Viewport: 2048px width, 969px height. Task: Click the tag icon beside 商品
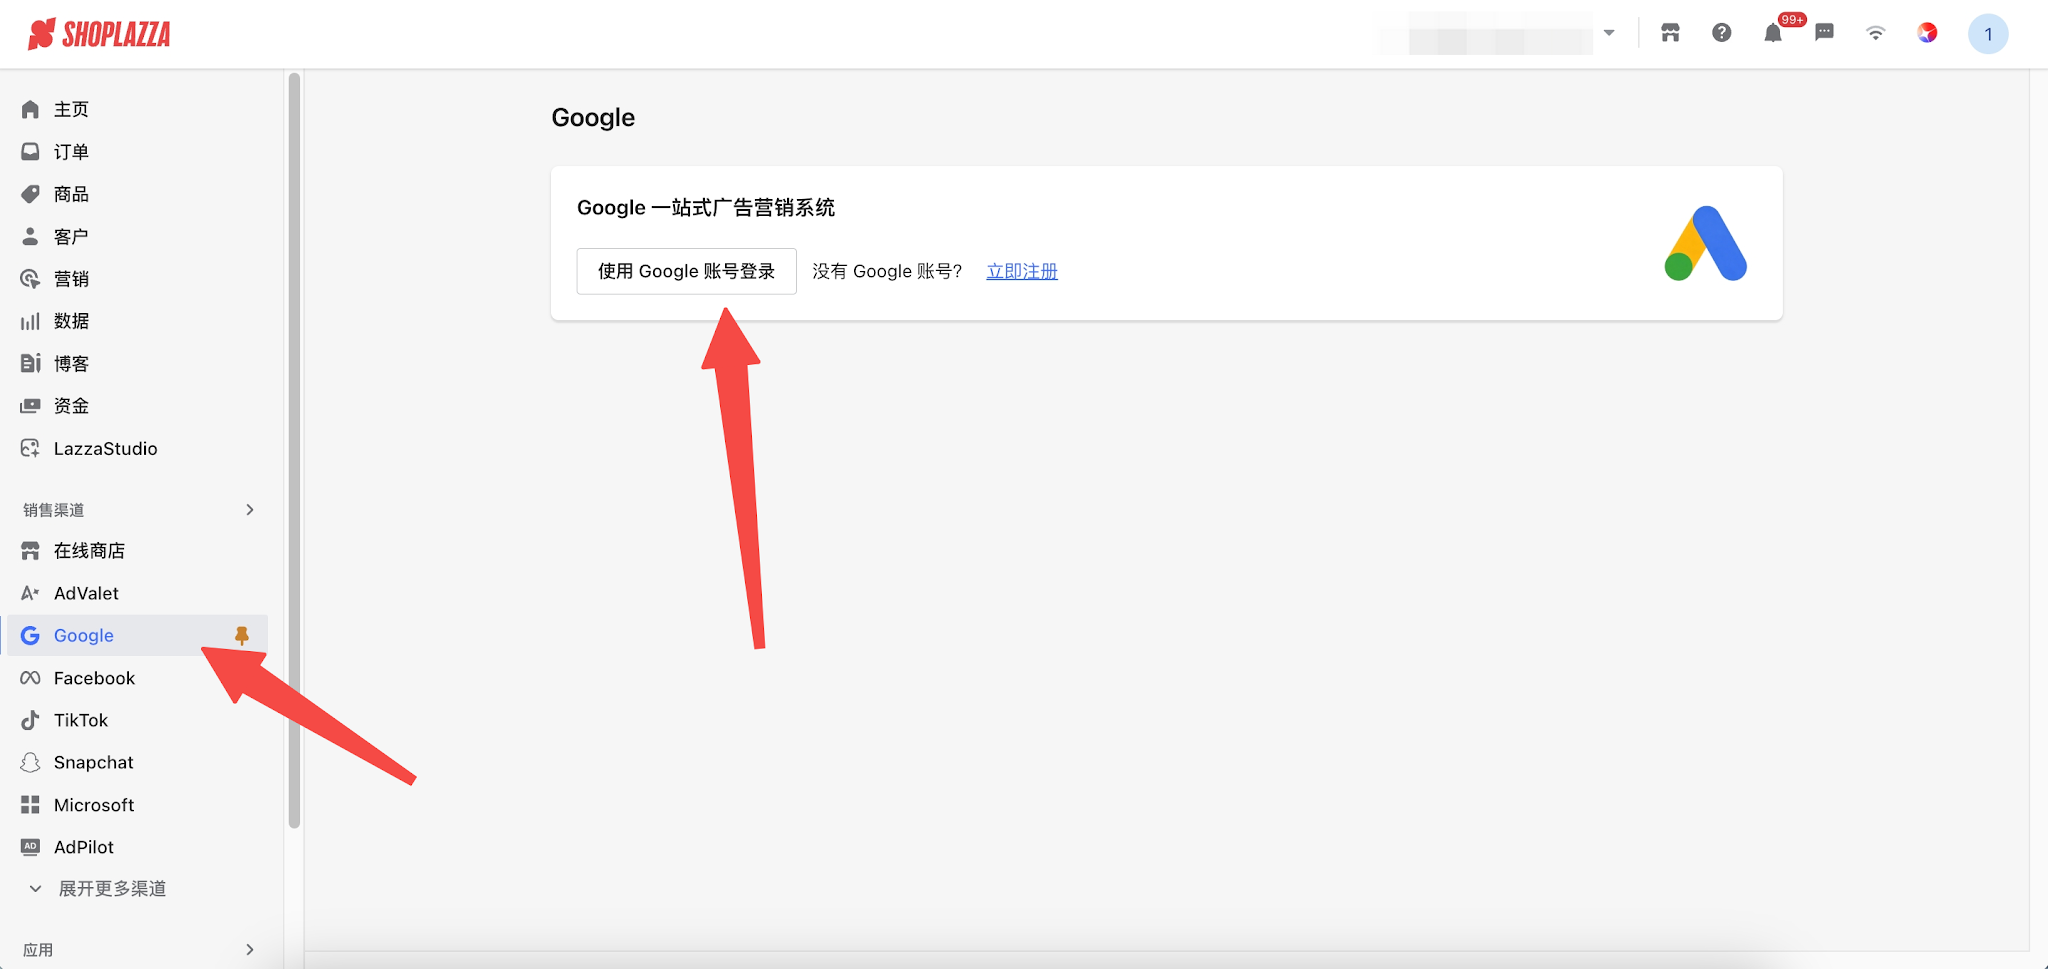(30, 194)
